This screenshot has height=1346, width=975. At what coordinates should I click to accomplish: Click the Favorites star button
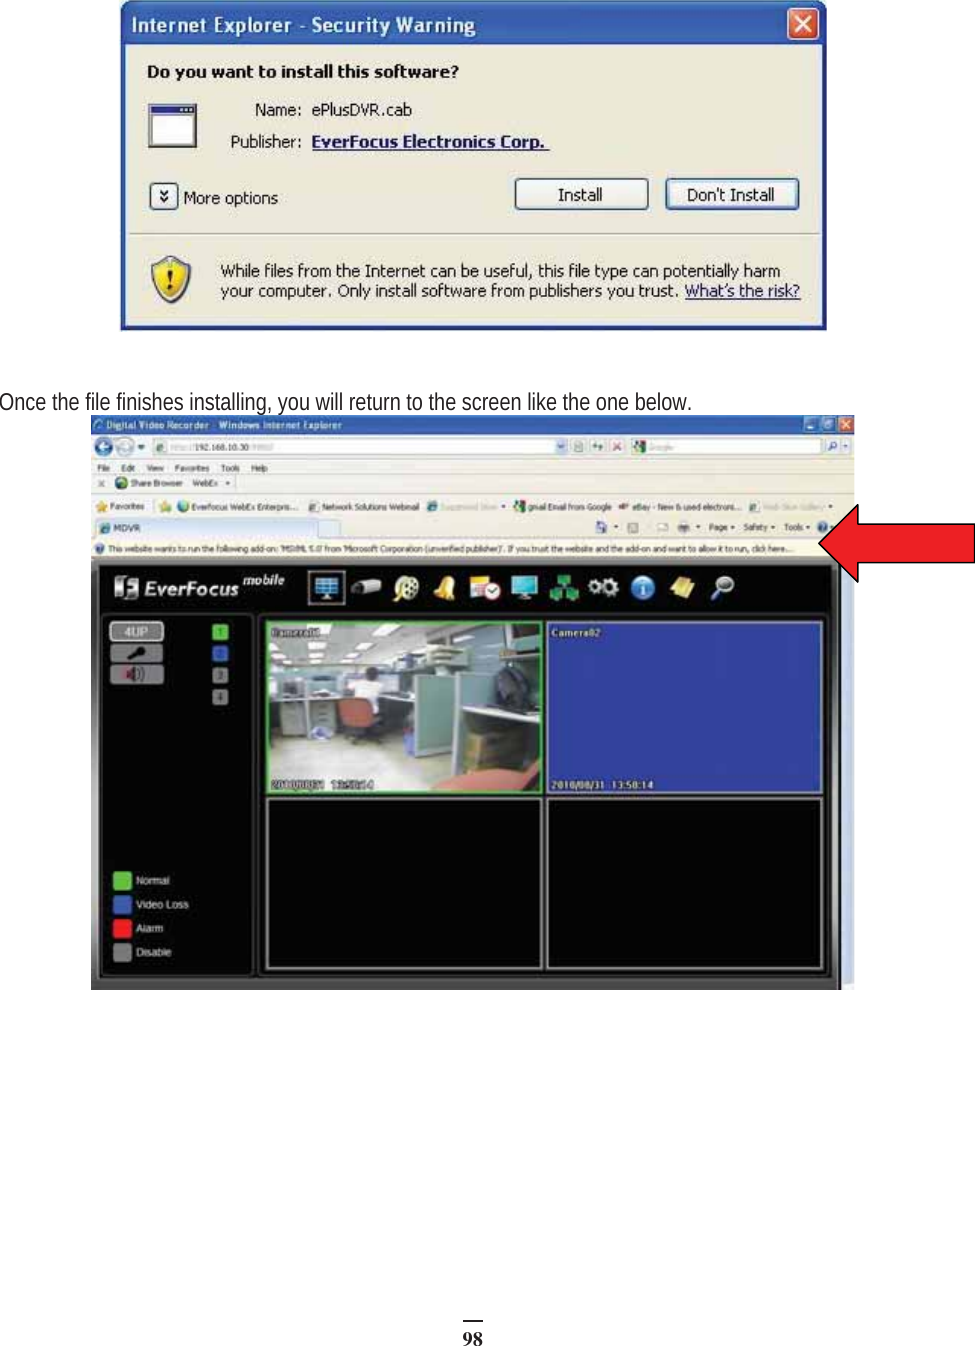click(121, 507)
